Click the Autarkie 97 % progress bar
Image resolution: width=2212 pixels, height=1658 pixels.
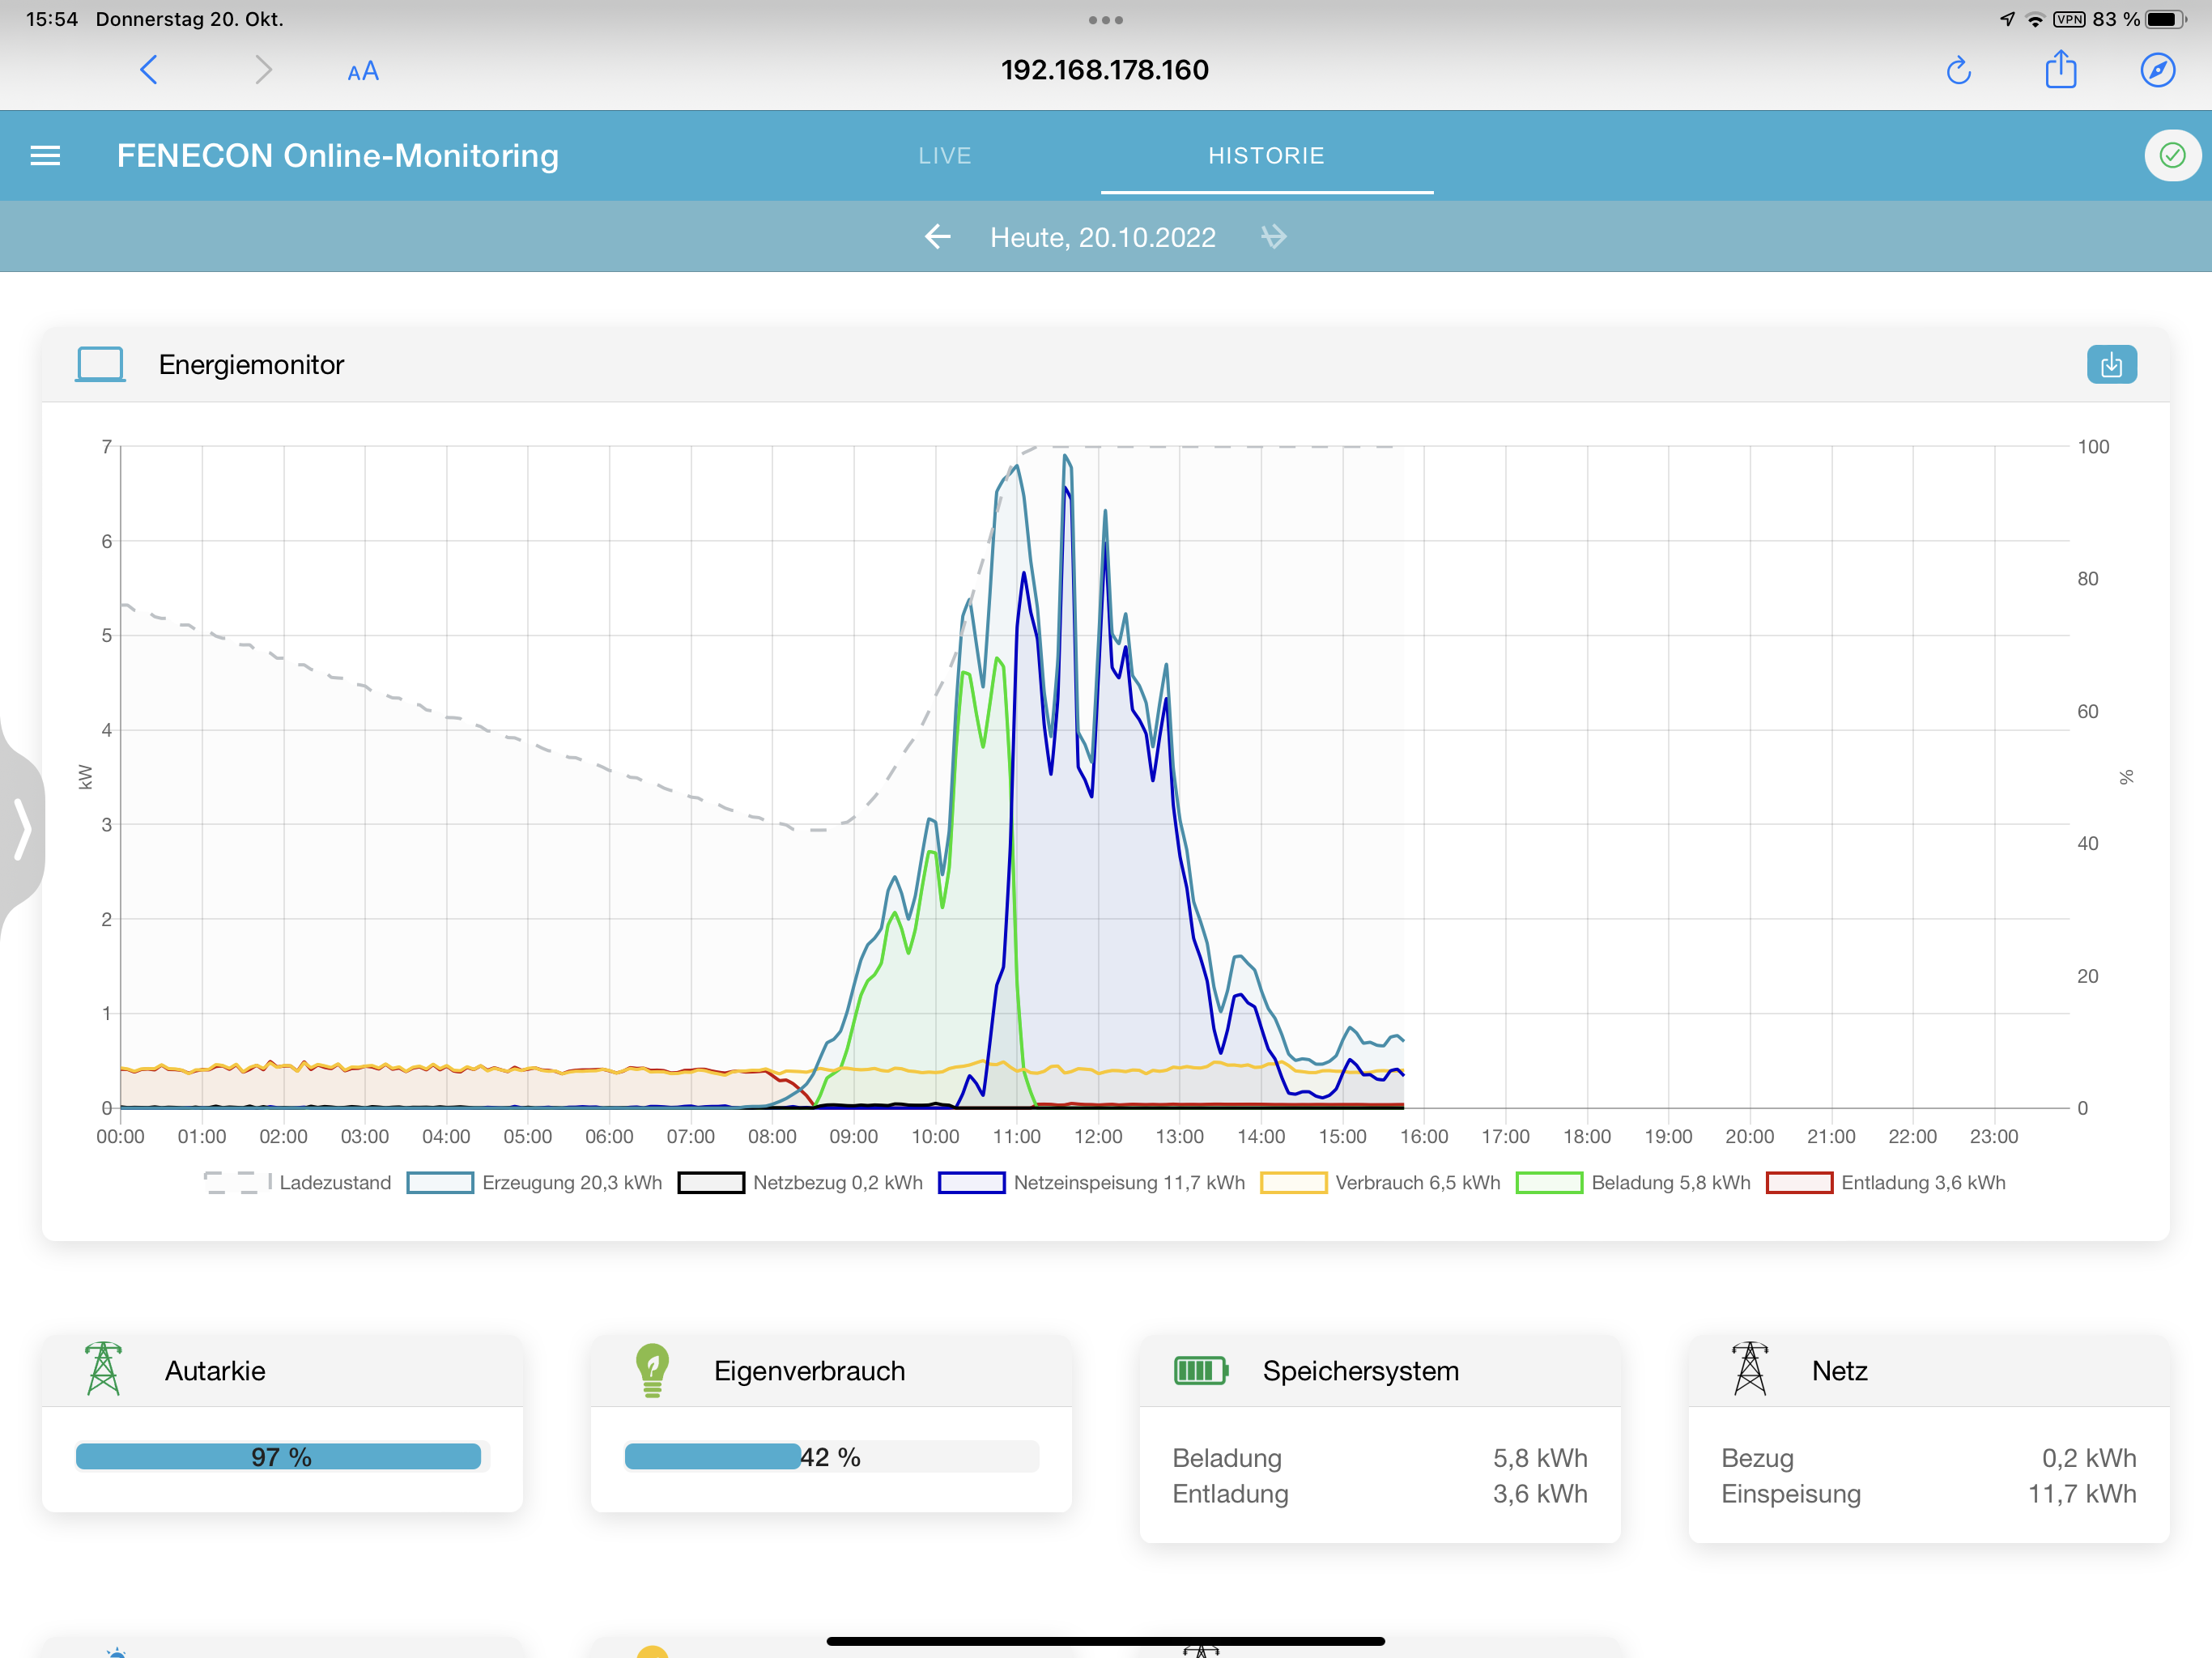point(279,1457)
